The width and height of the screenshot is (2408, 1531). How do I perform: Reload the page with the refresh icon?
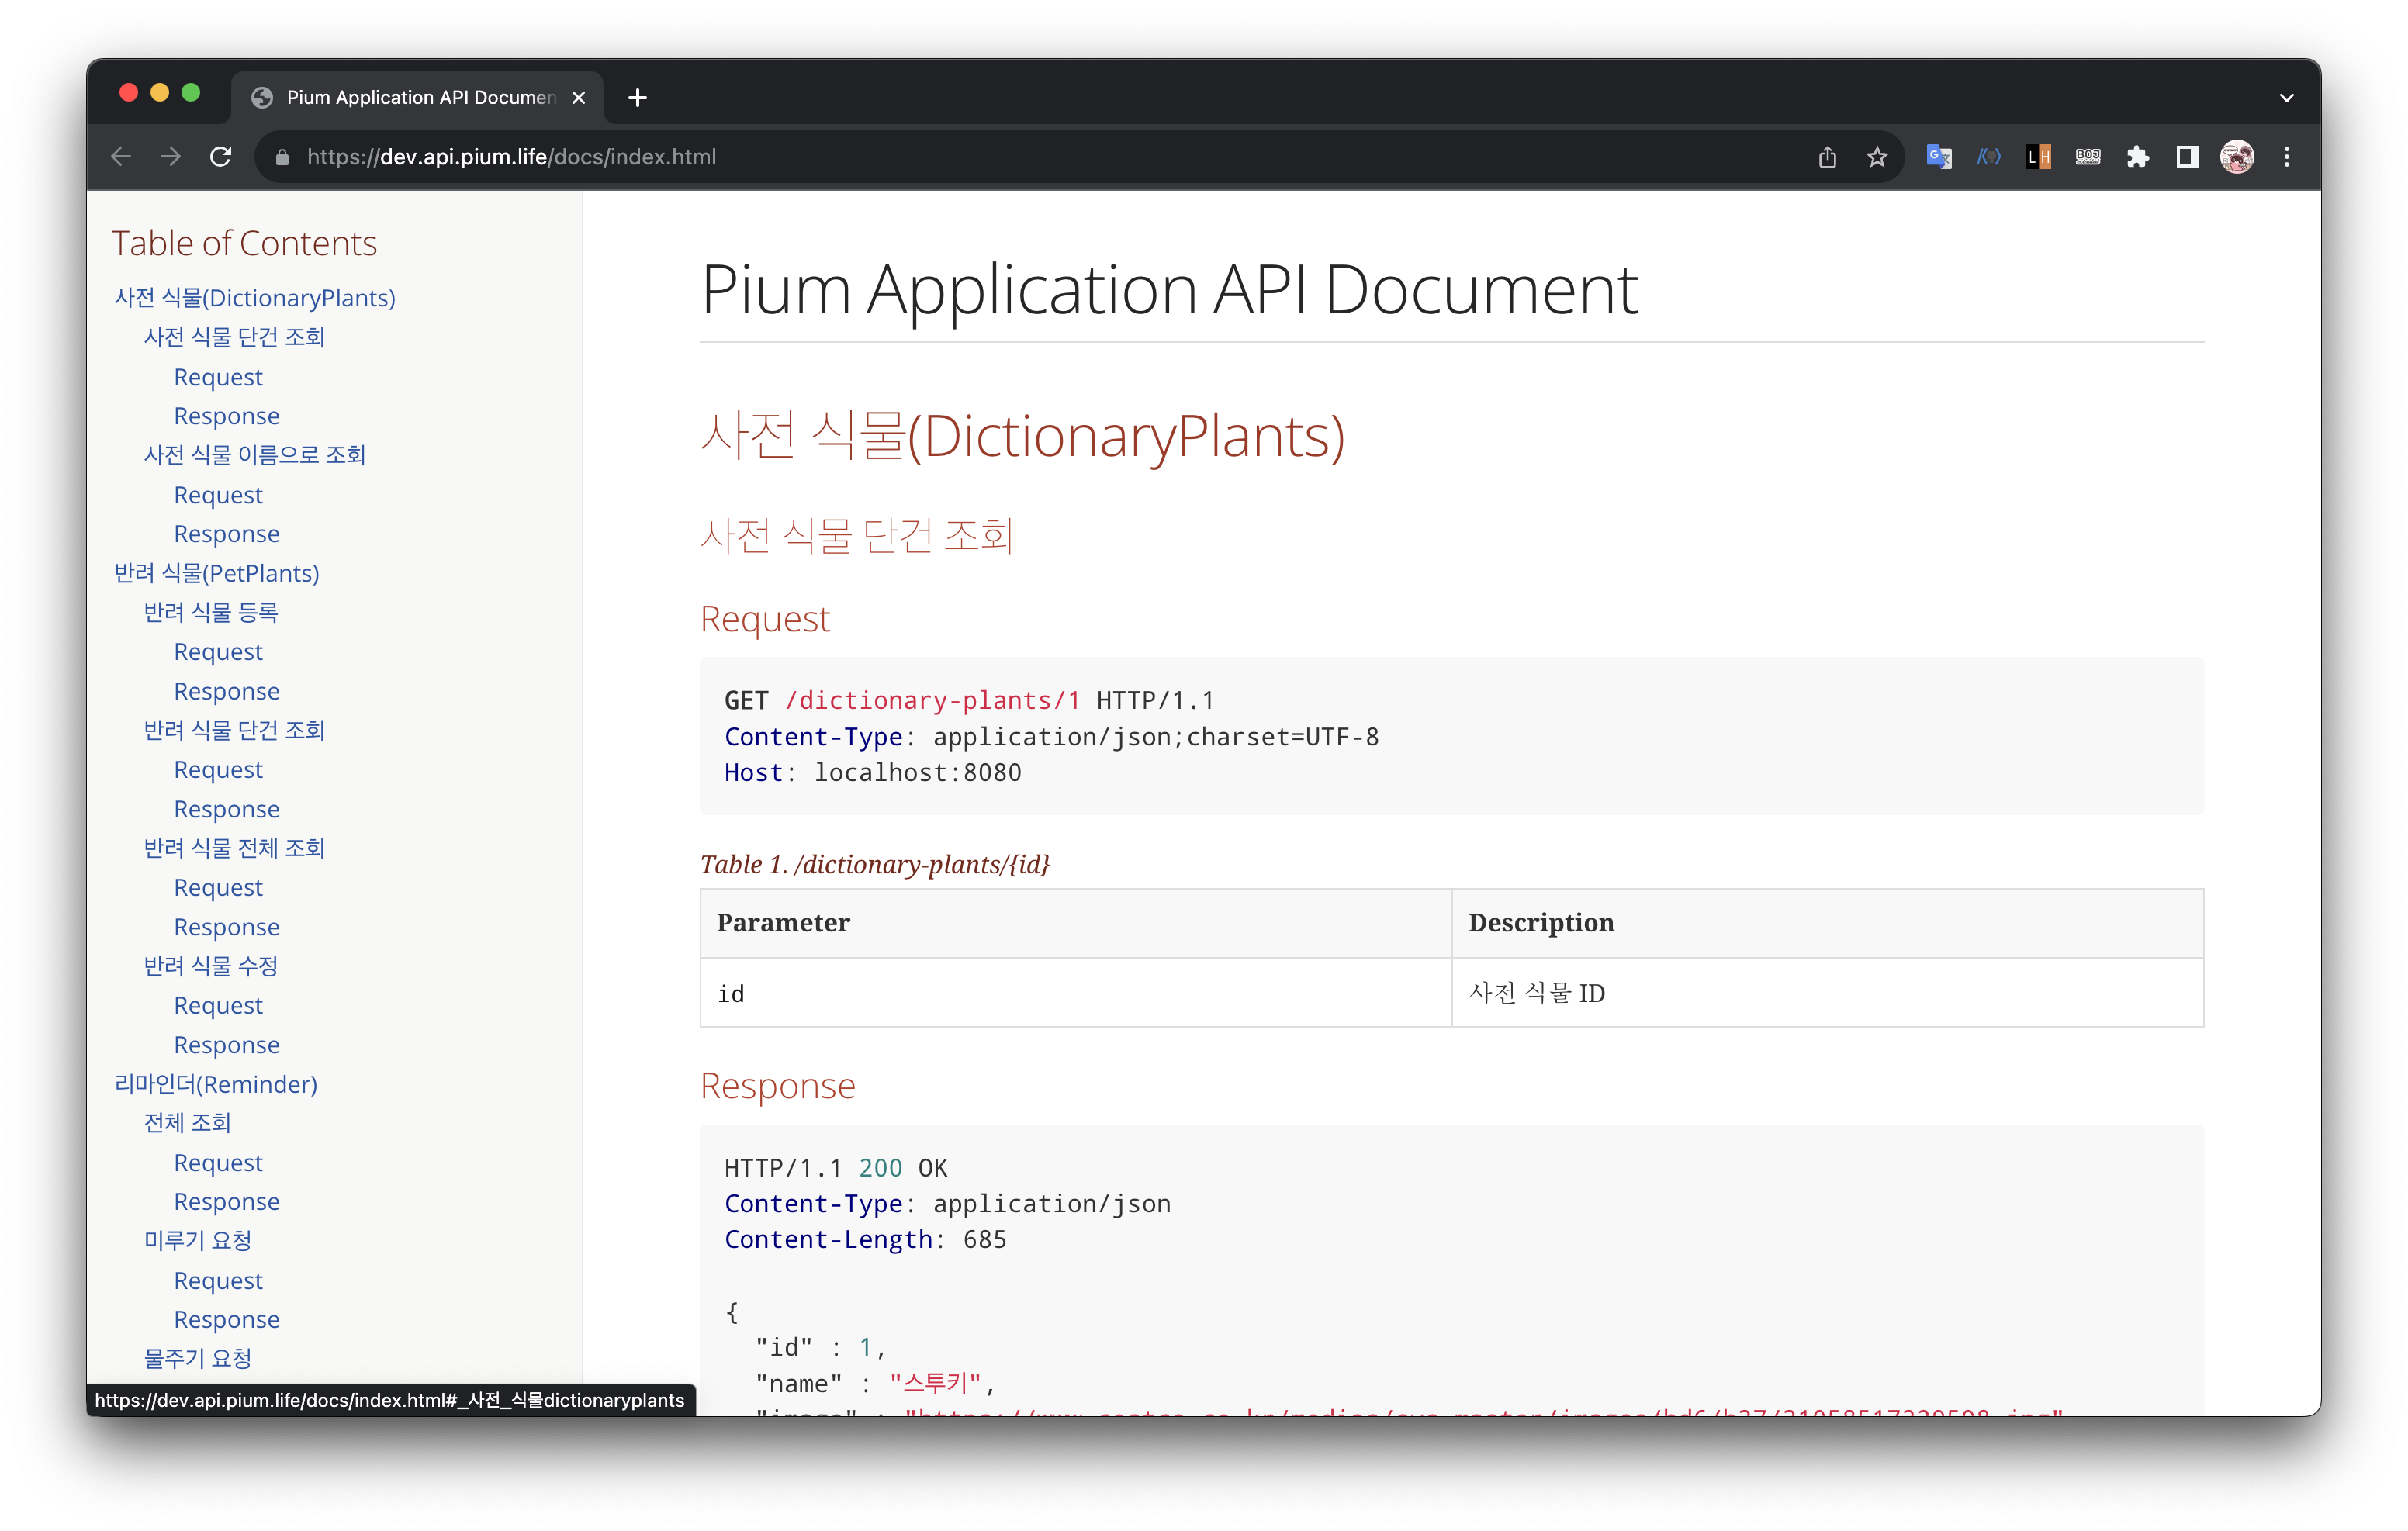pos(221,157)
